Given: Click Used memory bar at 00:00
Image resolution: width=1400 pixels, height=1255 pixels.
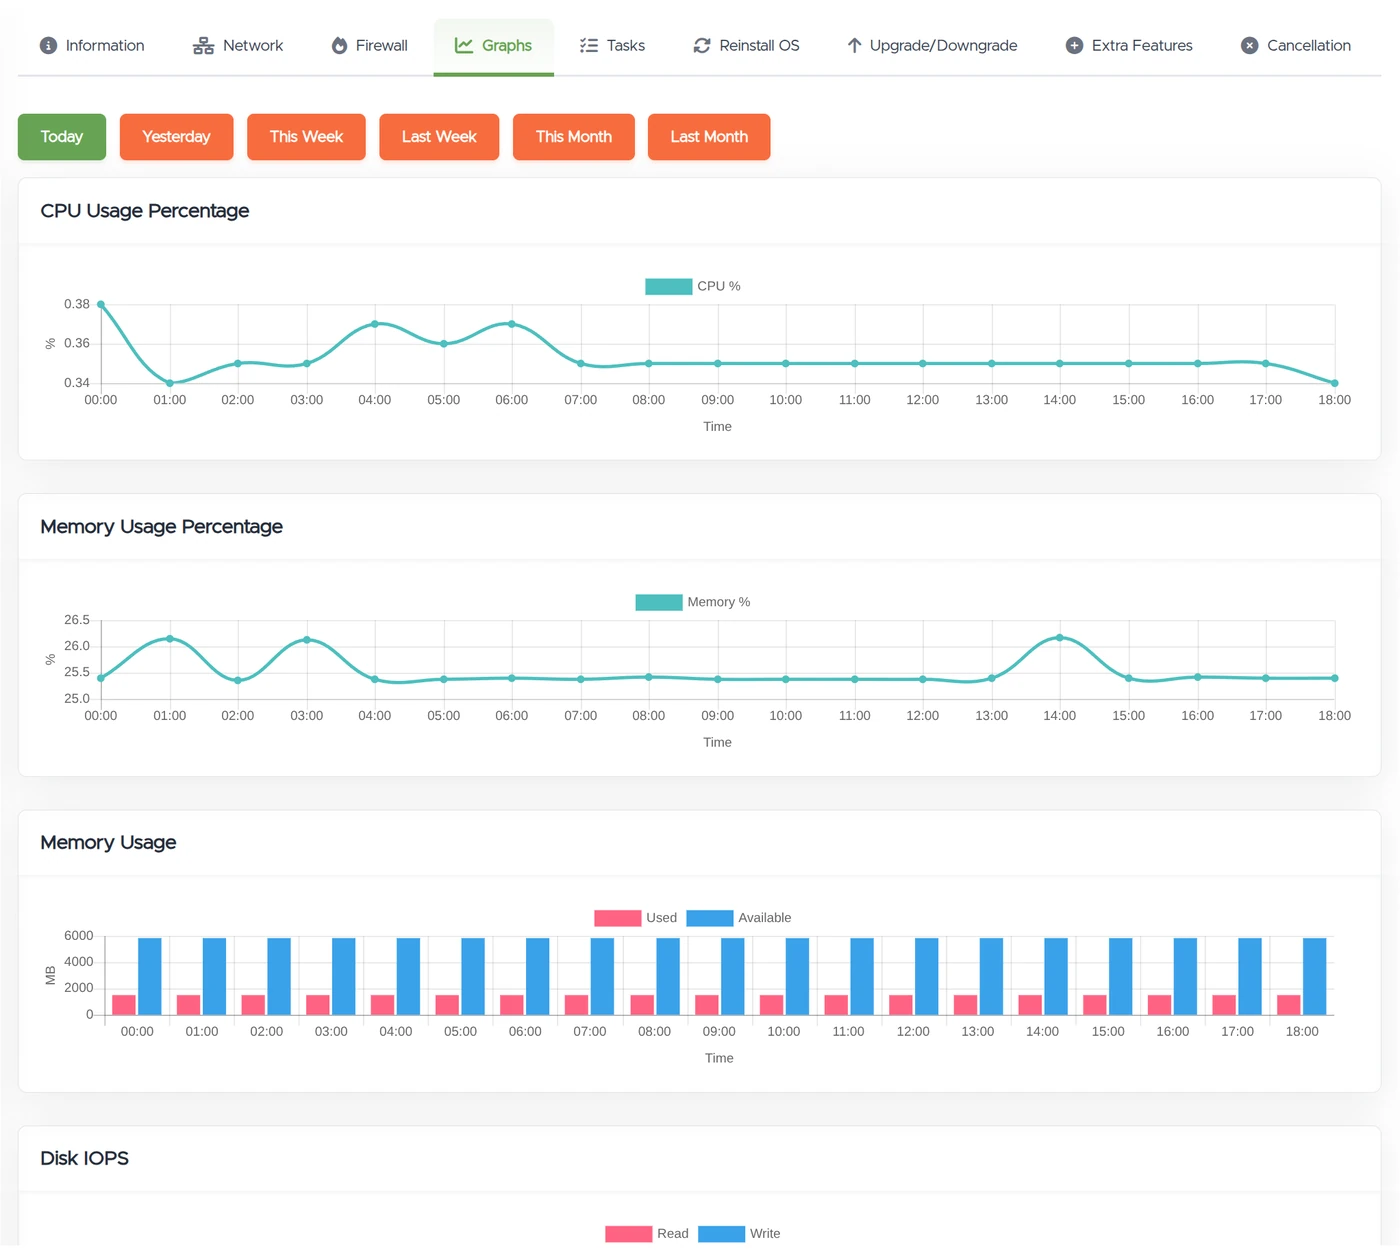Looking at the screenshot, I should (124, 1005).
